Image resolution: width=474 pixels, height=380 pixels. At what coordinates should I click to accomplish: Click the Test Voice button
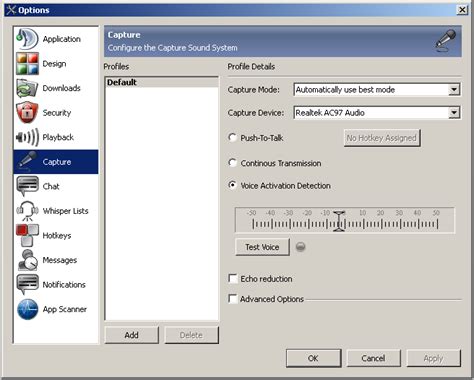click(x=262, y=247)
